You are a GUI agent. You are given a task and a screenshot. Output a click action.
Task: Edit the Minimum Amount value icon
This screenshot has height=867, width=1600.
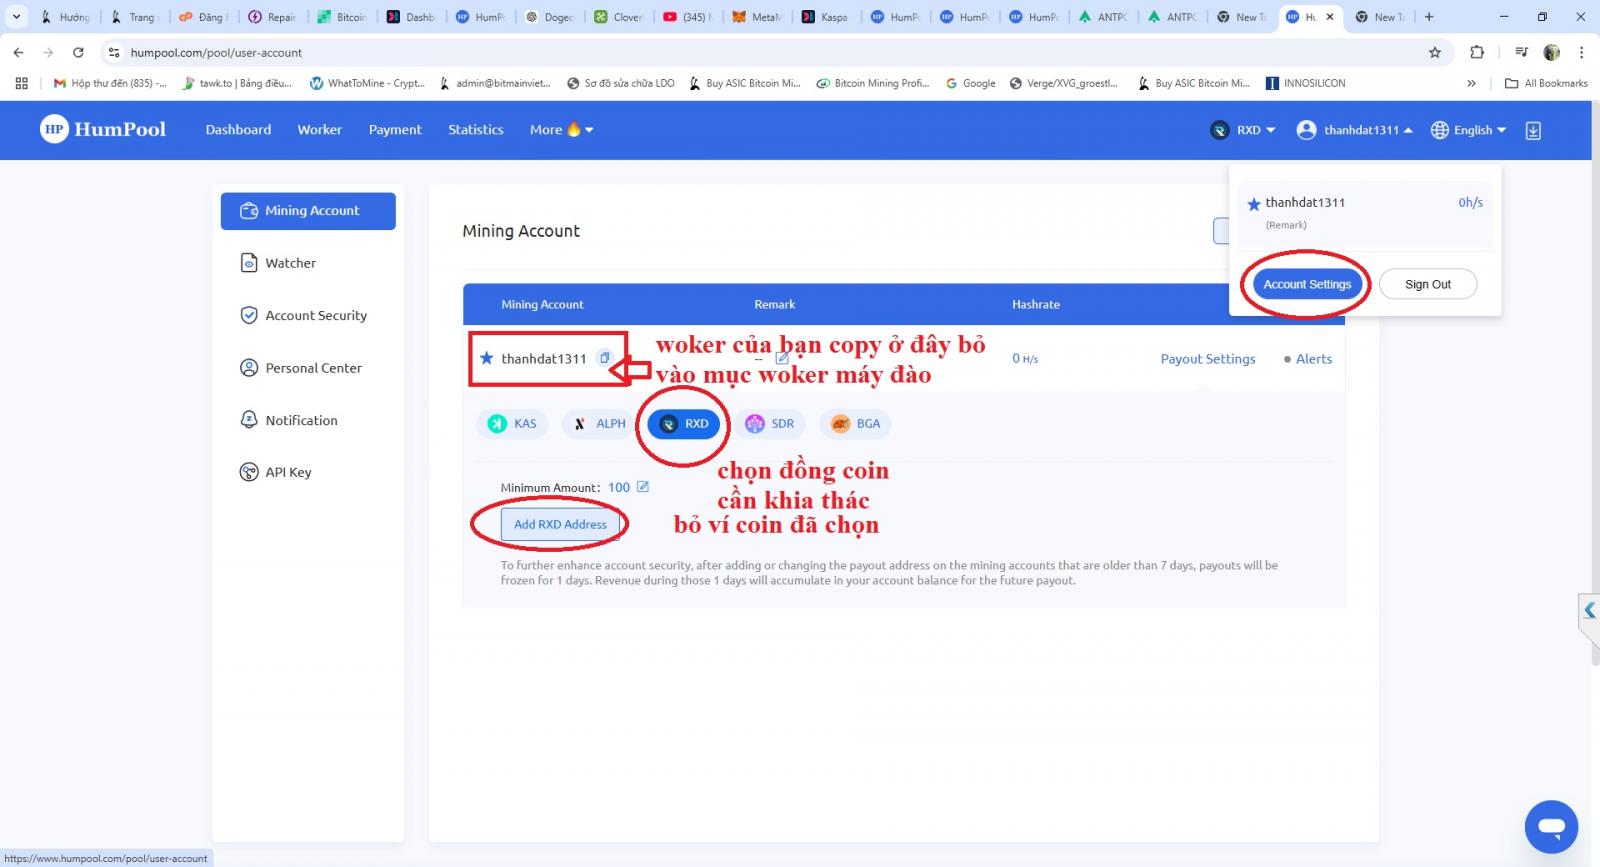(x=643, y=487)
